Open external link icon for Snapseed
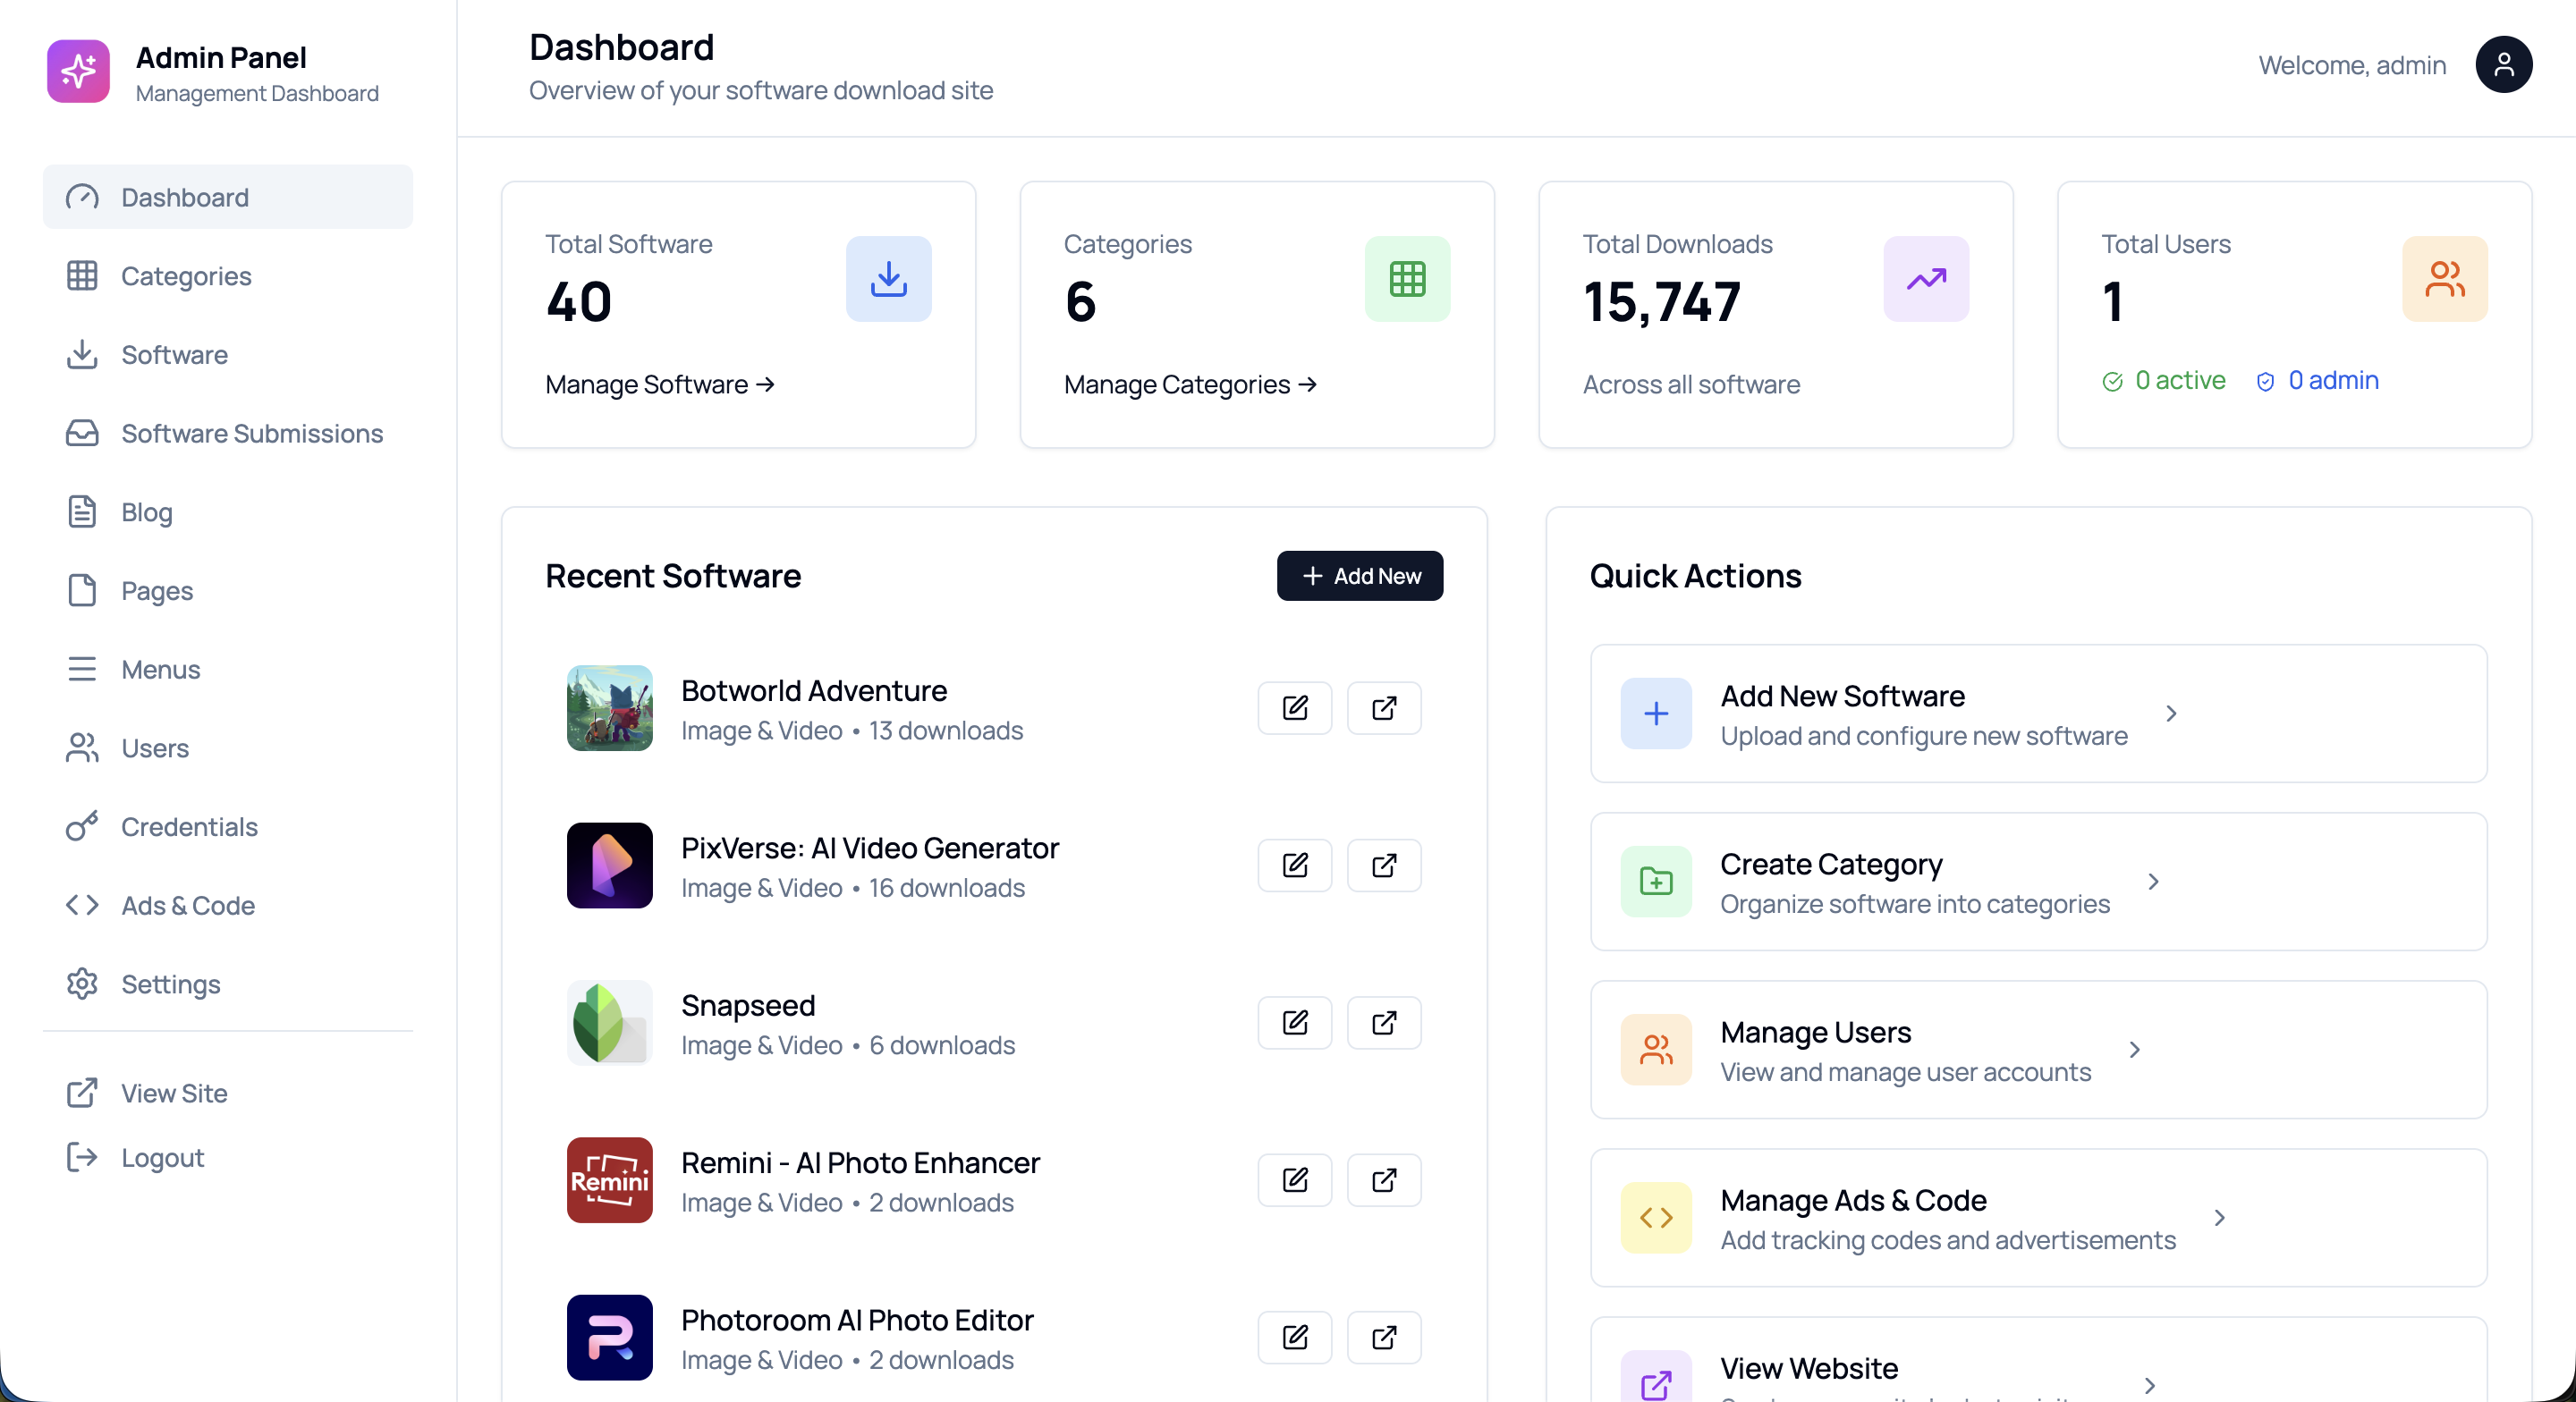 [1383, 1022]
